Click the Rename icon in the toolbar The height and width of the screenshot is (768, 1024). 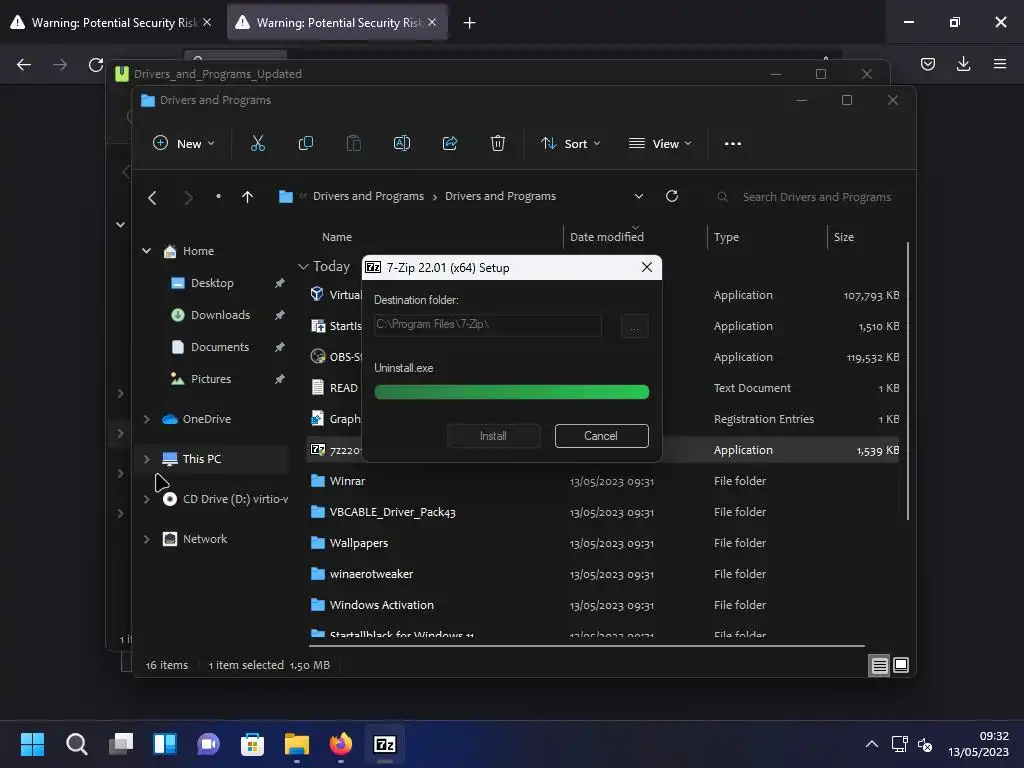(x=402, y=144)
